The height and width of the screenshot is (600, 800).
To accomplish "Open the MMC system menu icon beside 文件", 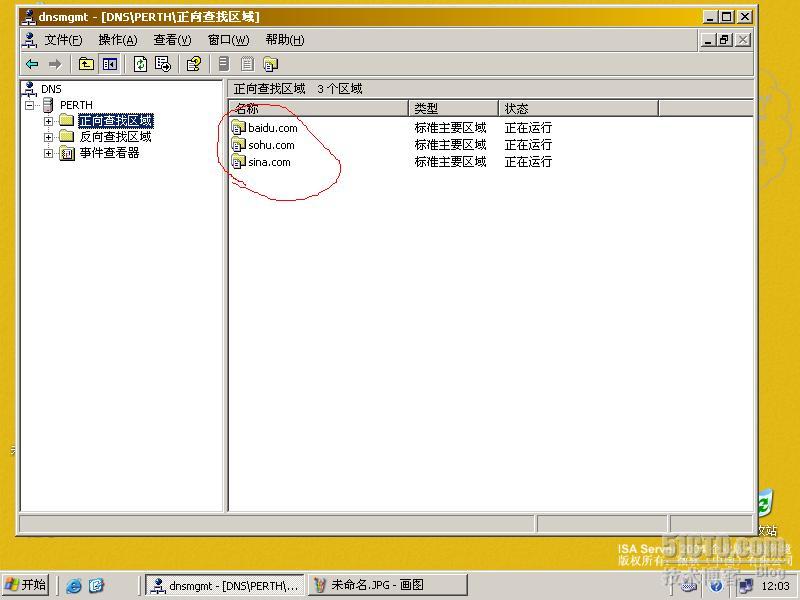I will pyautogui.click(x=31, y=40).
